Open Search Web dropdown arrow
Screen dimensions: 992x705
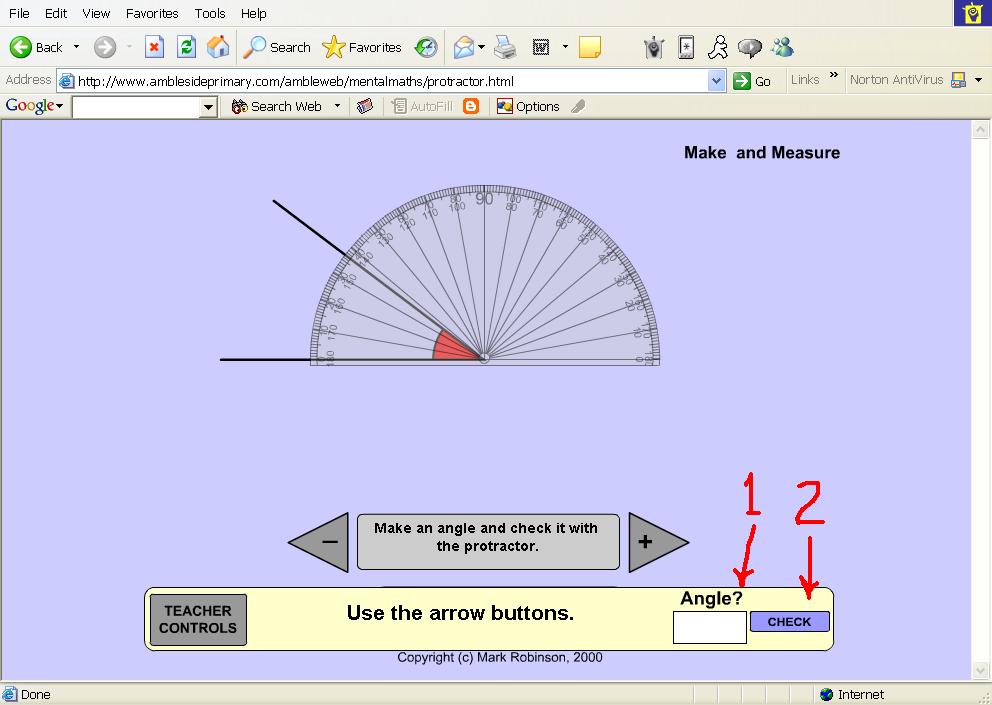337,106
